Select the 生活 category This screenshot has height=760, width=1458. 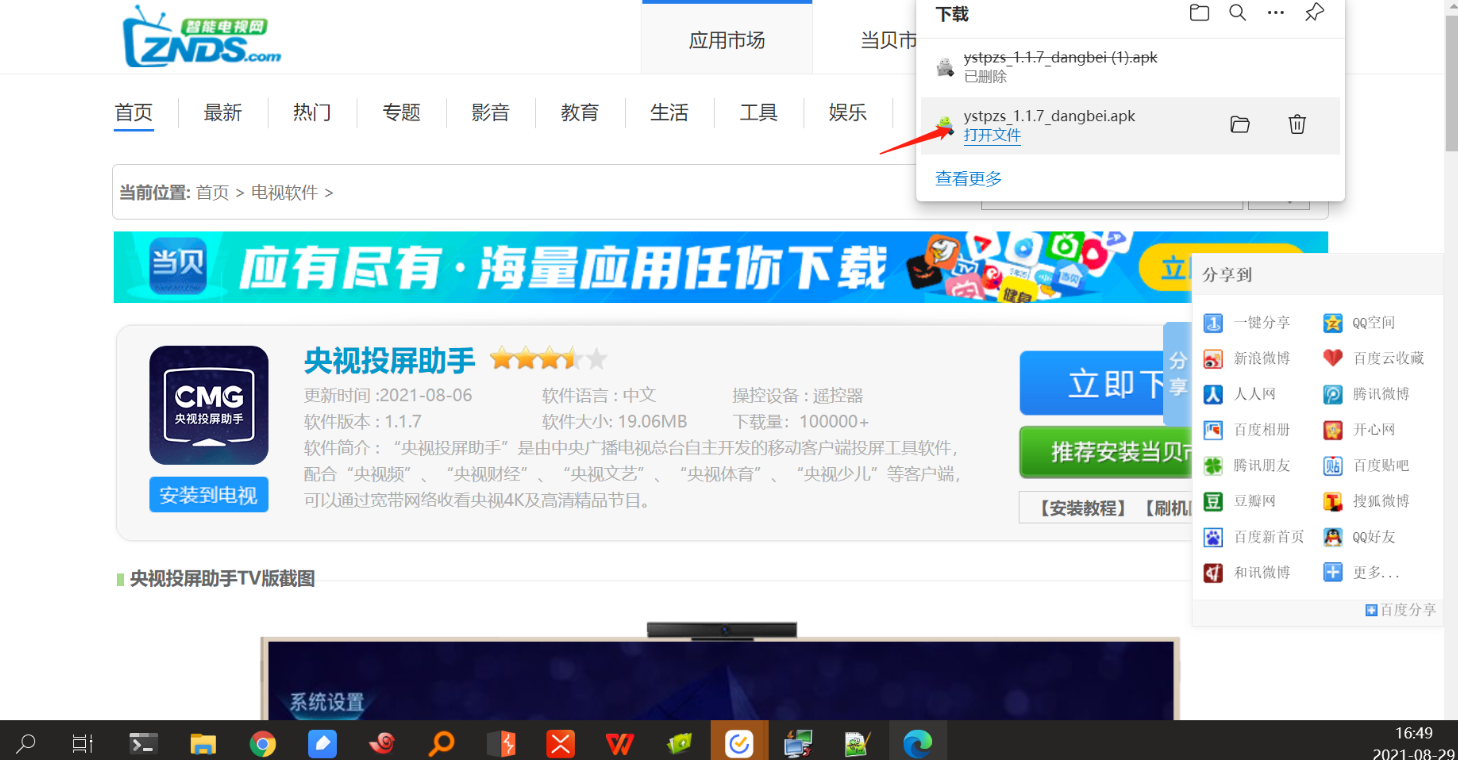tap(669, 113)
